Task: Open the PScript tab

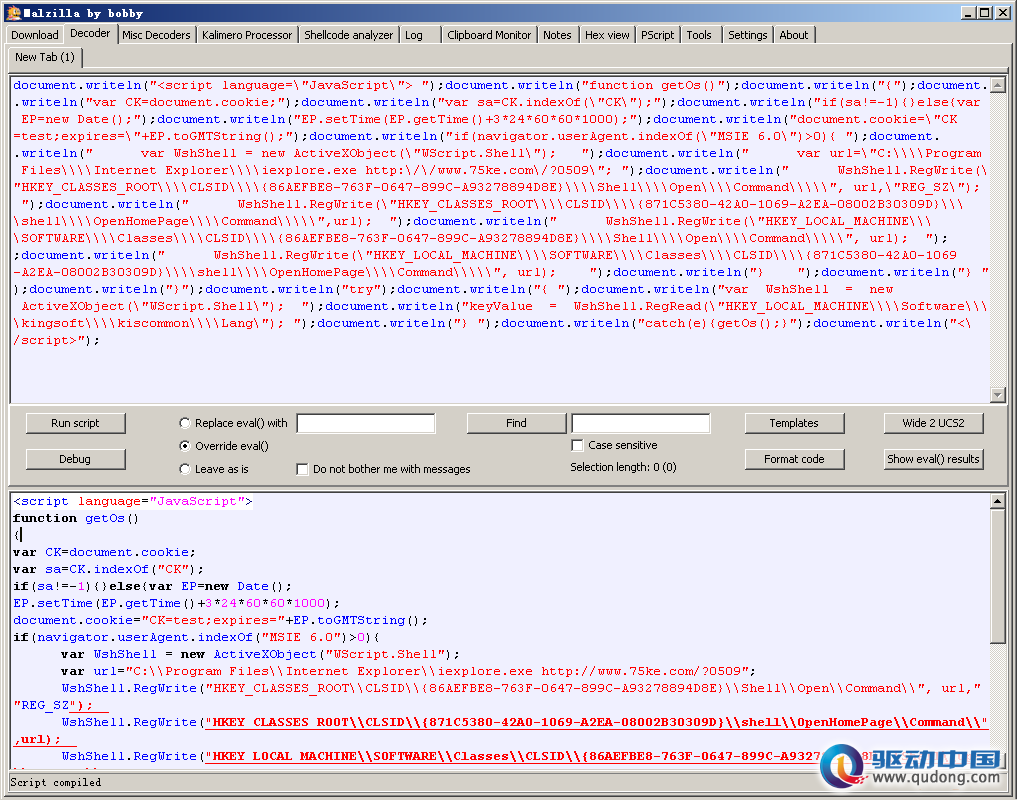Action: (x=657, y=35)
